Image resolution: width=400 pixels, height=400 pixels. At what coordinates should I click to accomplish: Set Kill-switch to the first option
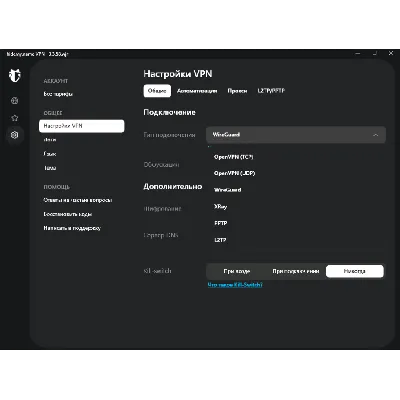(x=237, y=271)
